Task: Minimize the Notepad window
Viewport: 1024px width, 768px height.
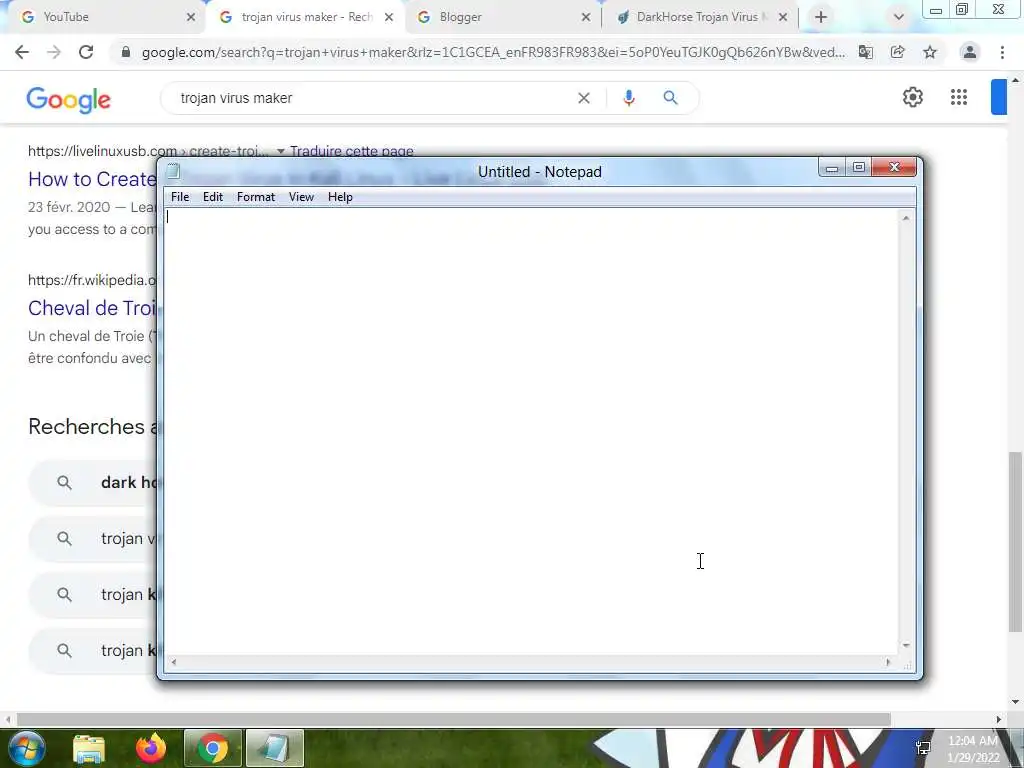Action: [x=831, y=168]
